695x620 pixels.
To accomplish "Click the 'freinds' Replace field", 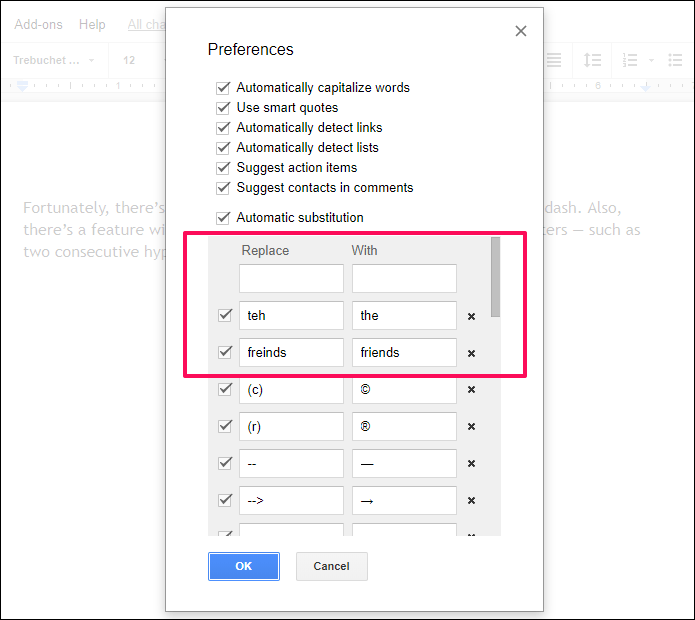I will (x=291, y=352).
